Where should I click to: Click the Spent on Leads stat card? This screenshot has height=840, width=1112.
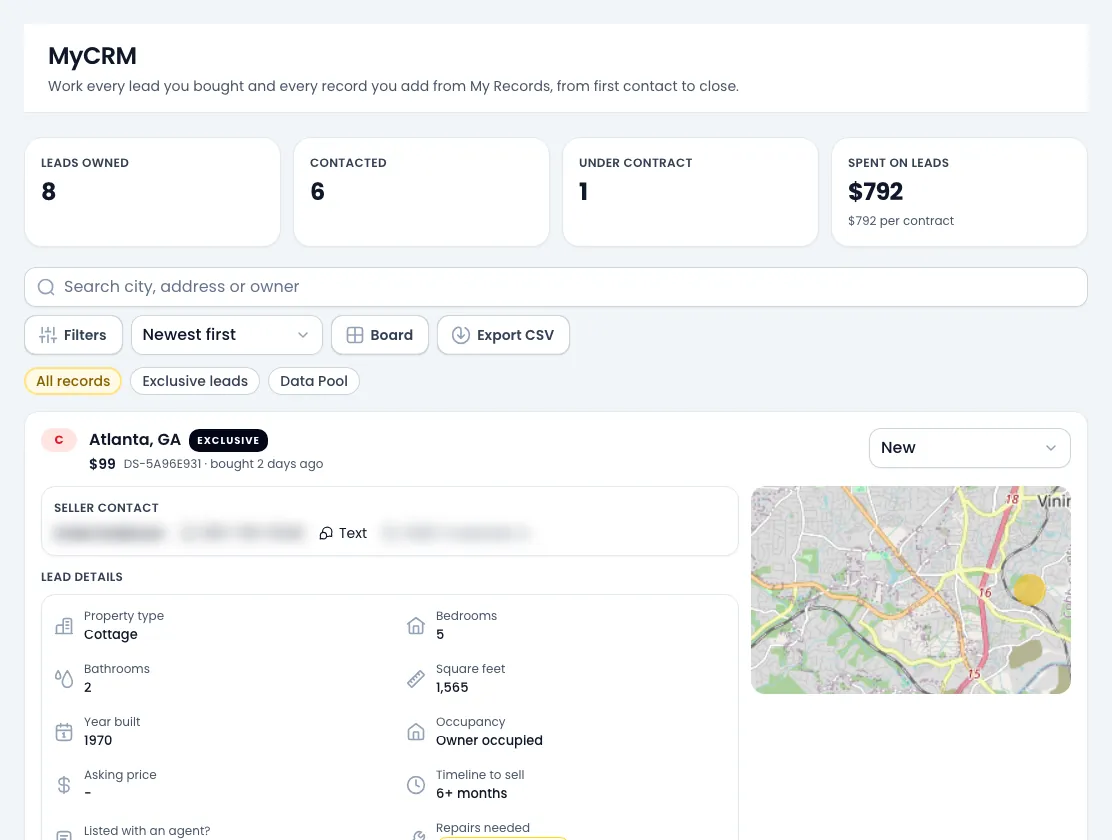pos(959,192)
